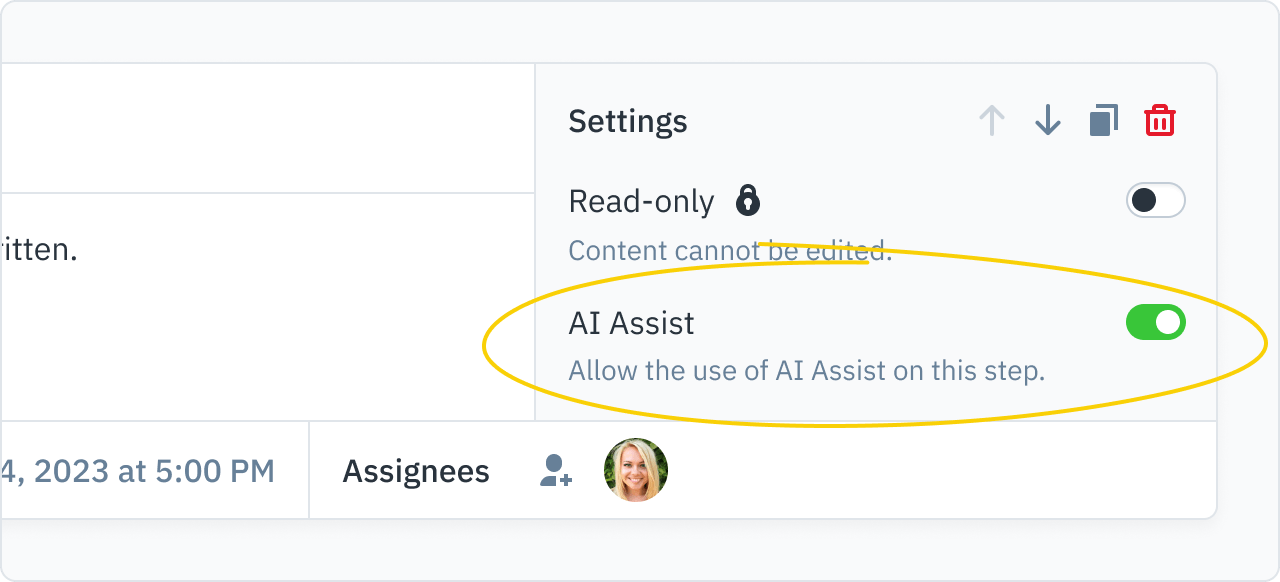The width and height of the screenshot is (1280, 582).
Task: Enable the Read-only toggle
Action: pyautogui.click(x=1155, y=201)
